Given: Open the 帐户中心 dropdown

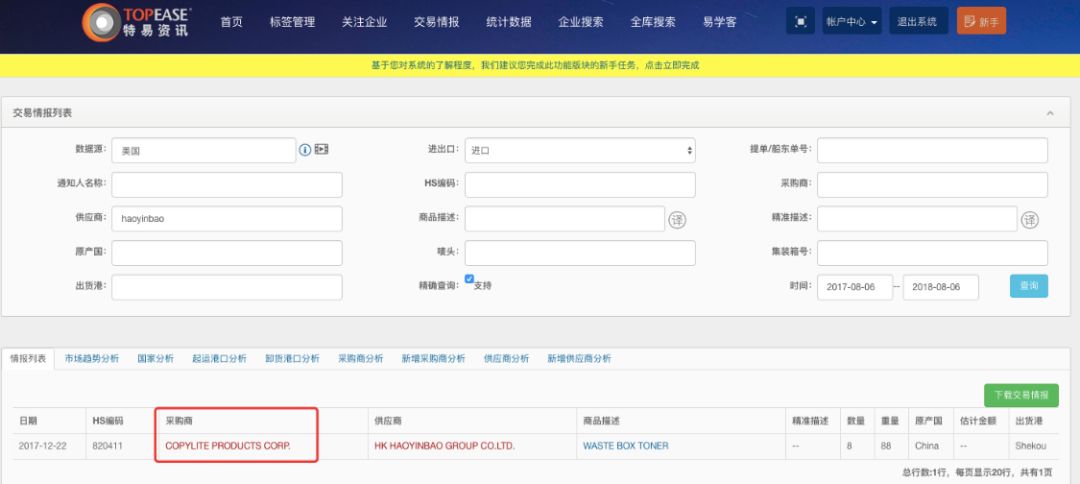Looking at the screenshot, I should point(852,21).
